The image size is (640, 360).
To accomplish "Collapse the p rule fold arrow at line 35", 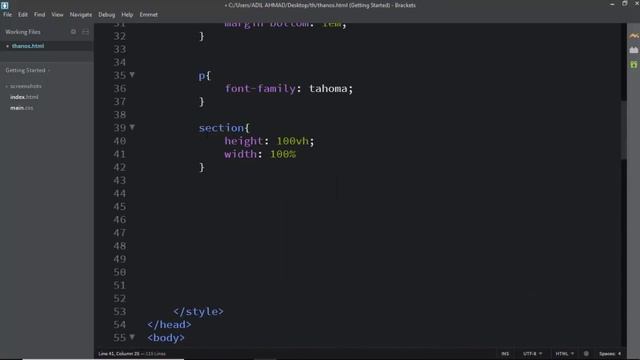I will tap(132, 75).
